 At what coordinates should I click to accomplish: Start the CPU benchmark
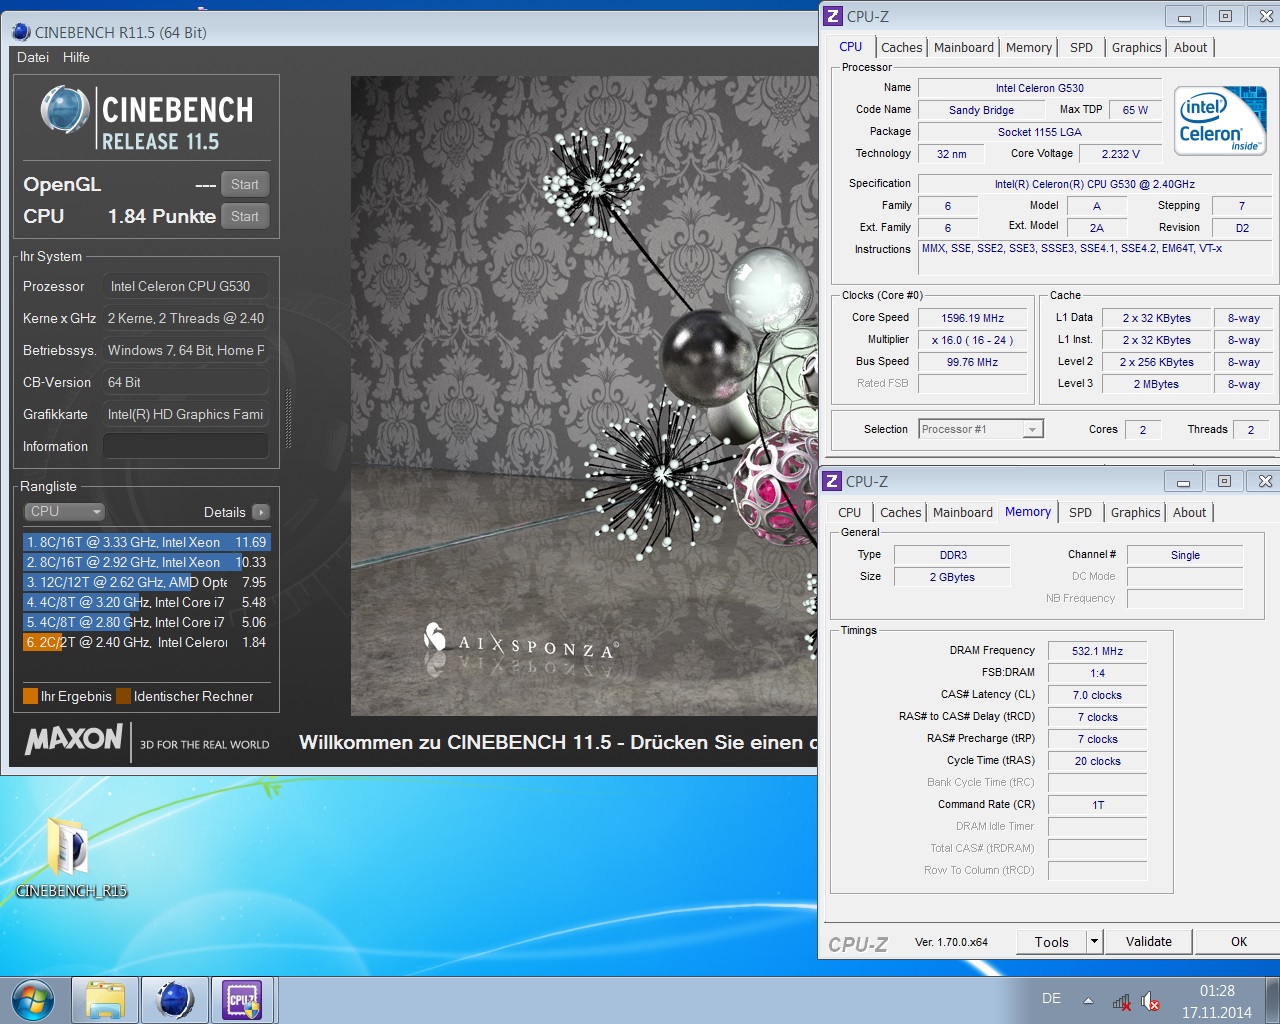(244, 216)
